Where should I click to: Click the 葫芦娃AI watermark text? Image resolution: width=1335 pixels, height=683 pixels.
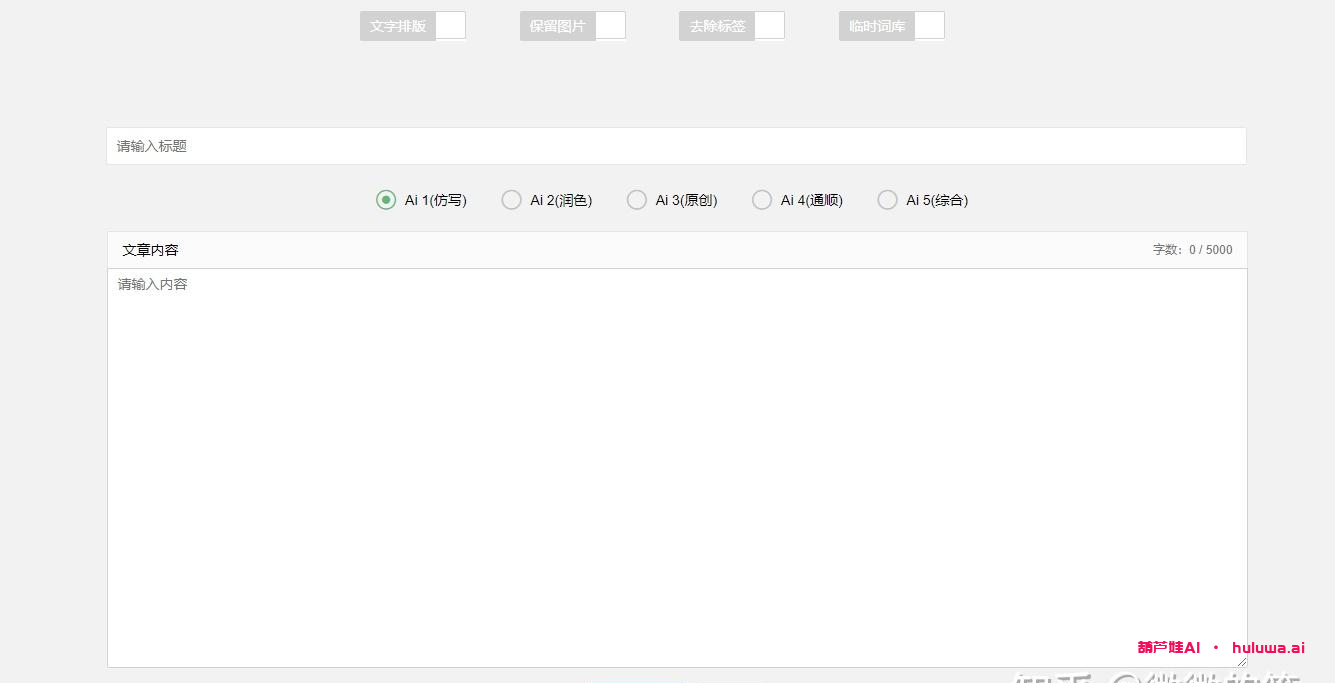pyautogui.click(x=1168, y=648)
